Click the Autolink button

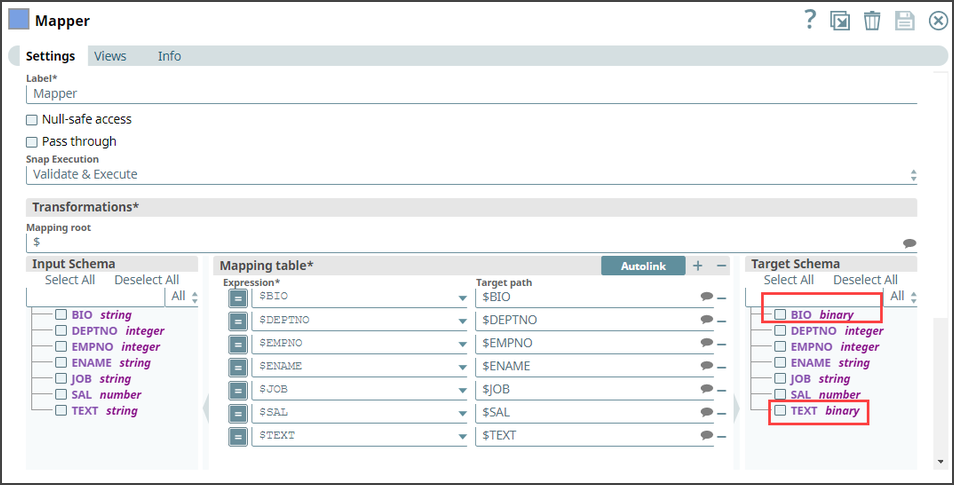643,265
